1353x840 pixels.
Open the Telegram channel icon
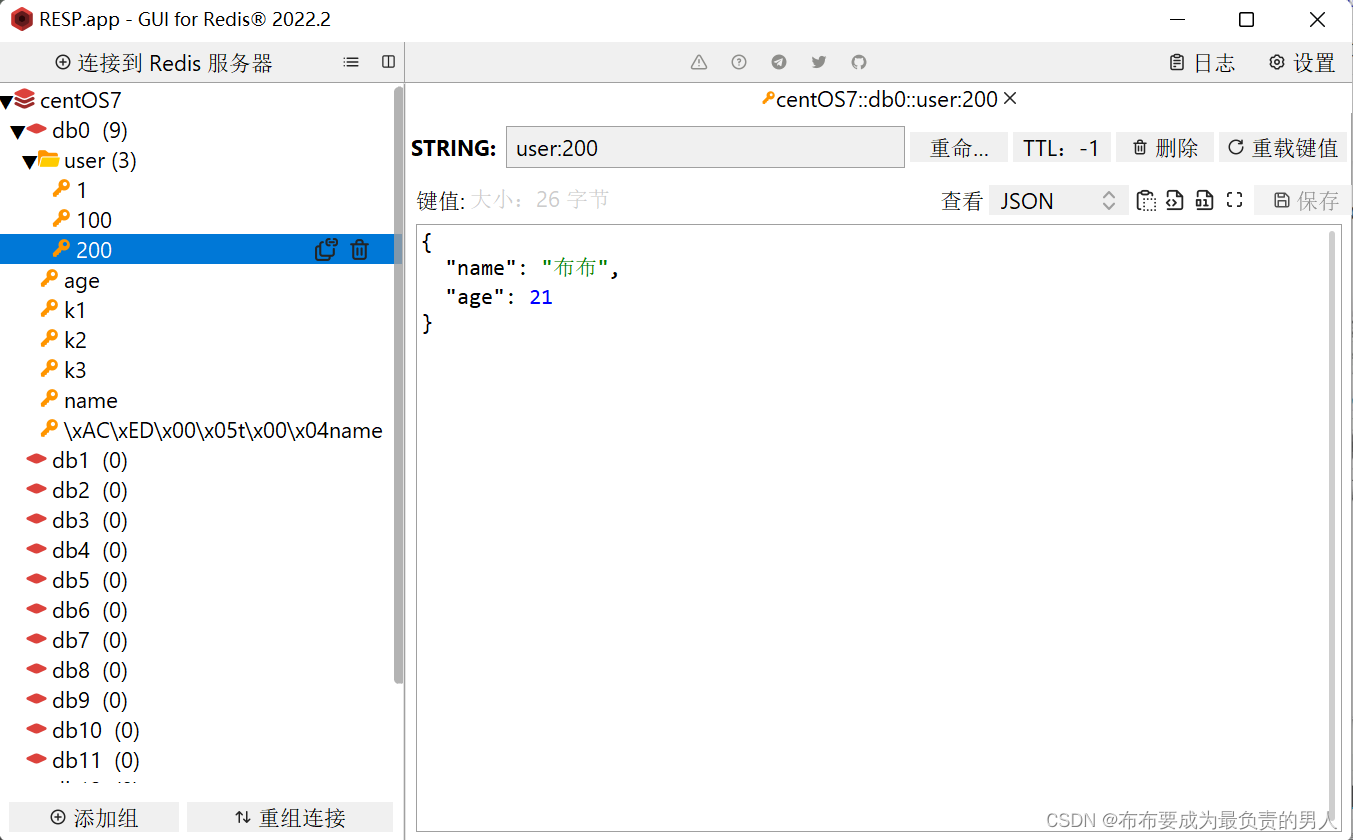click(x=779, y=62)
